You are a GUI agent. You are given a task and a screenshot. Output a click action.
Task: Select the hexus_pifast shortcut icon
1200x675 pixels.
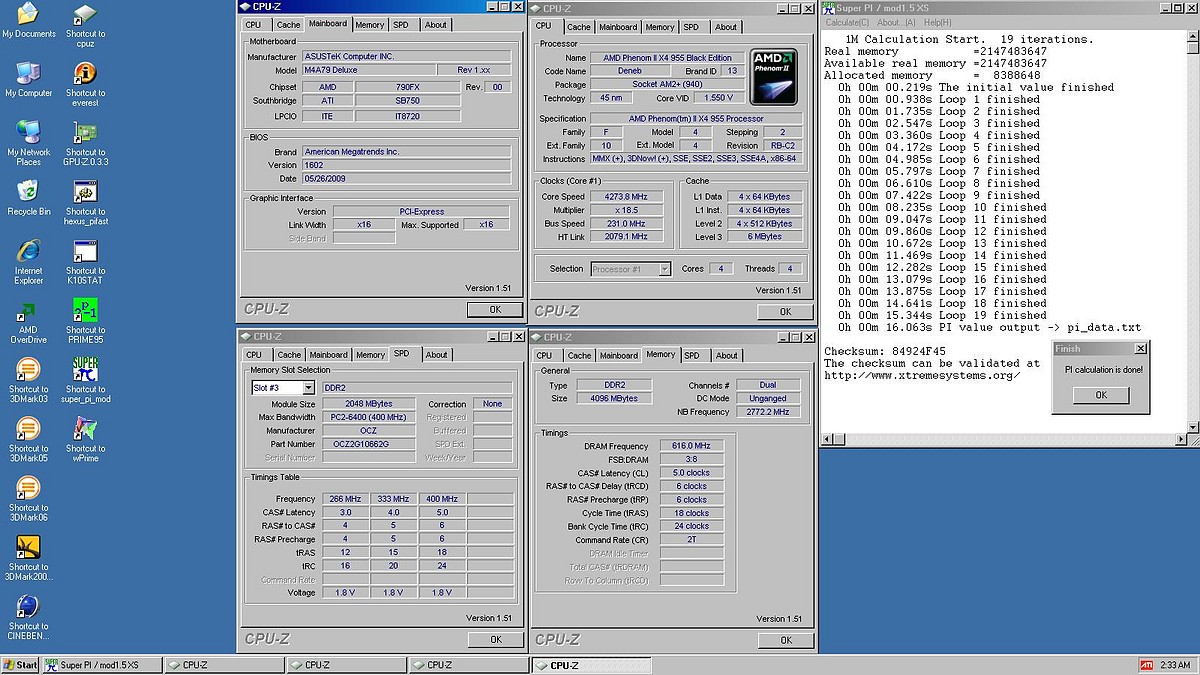[x=86, y=203]
